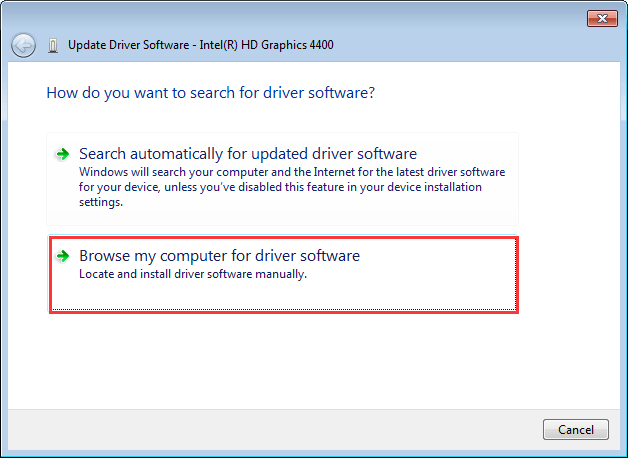
Task: Click the back arrow button
Action: click(23, 45)
